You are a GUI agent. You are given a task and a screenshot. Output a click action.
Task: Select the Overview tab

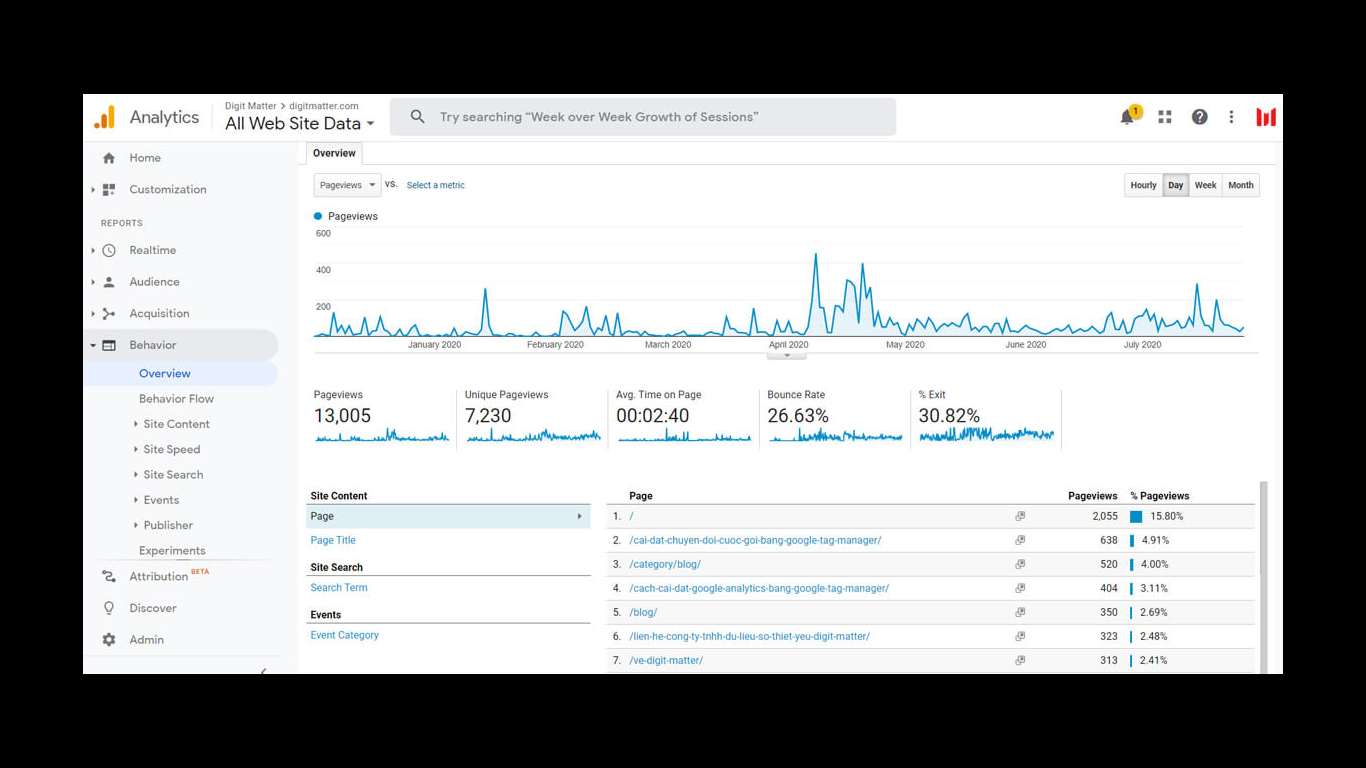pos(334,153)
